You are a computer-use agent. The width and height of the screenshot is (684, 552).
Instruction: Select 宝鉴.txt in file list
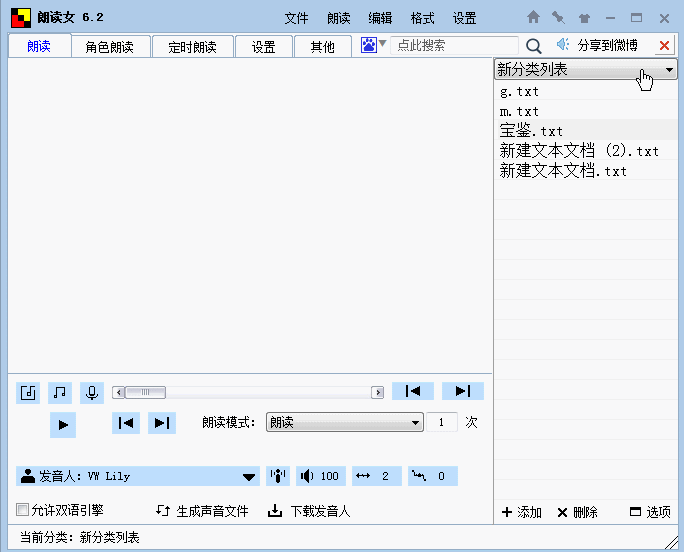click(586, 130)
